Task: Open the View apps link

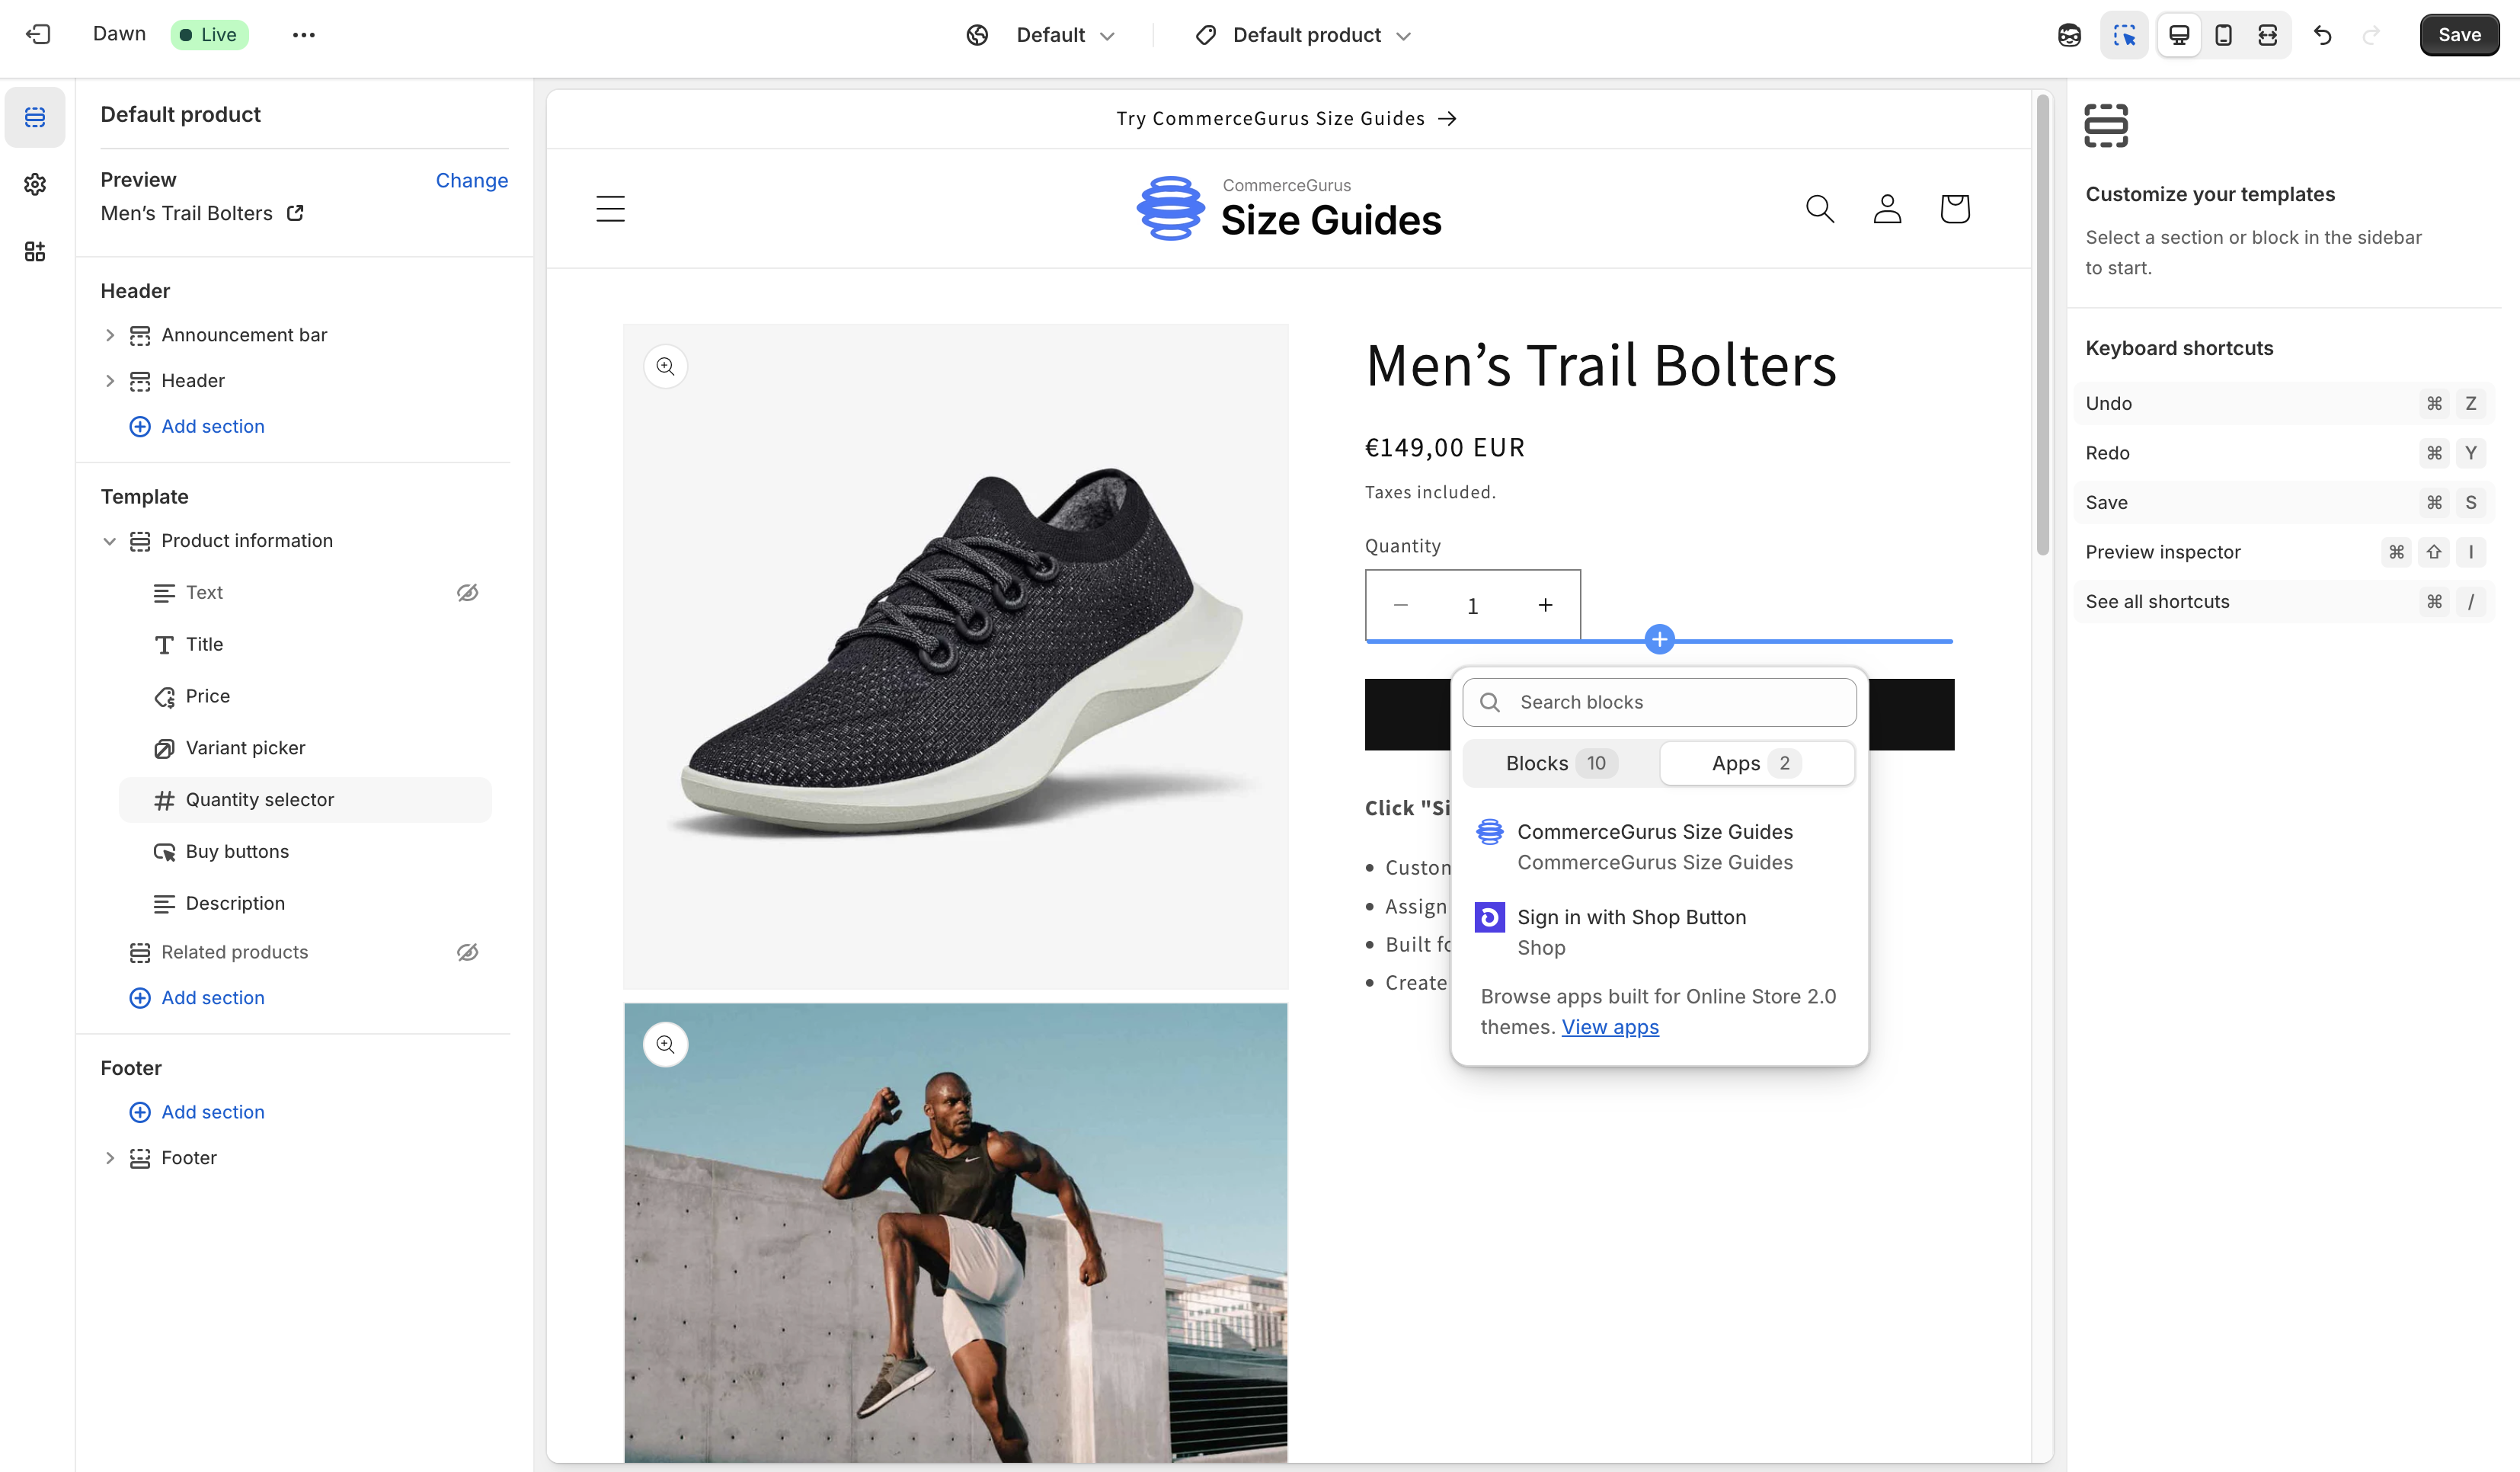Action: coord(1610,1027)
